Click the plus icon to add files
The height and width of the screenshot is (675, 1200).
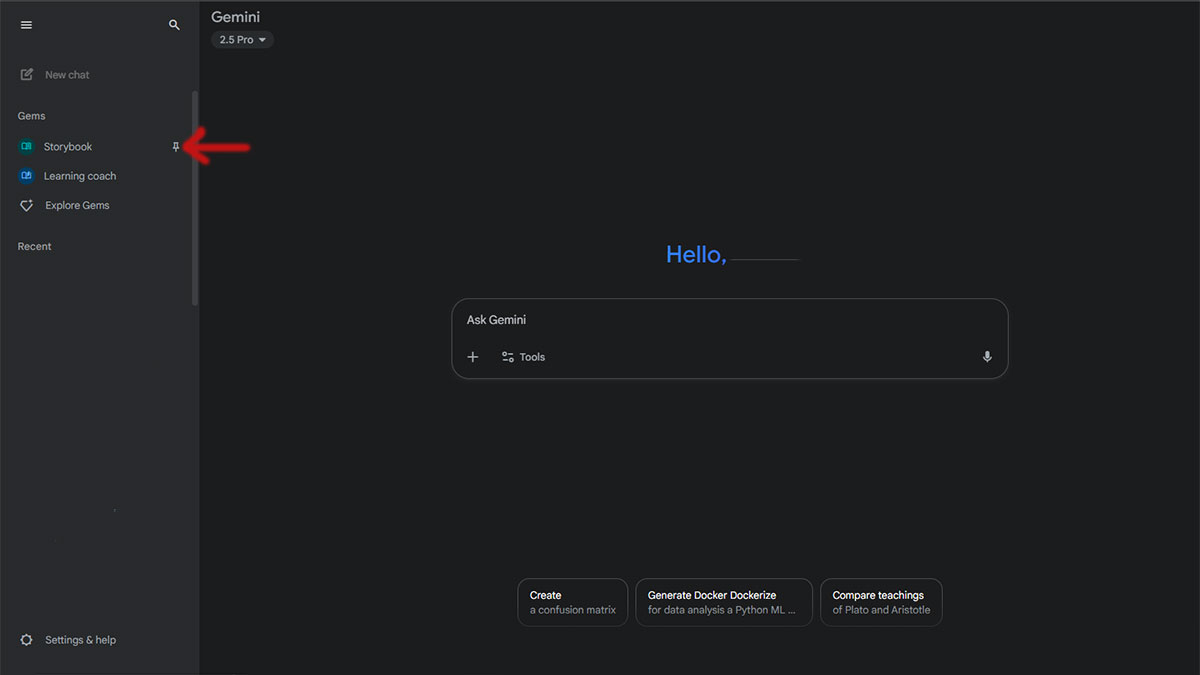473,357
